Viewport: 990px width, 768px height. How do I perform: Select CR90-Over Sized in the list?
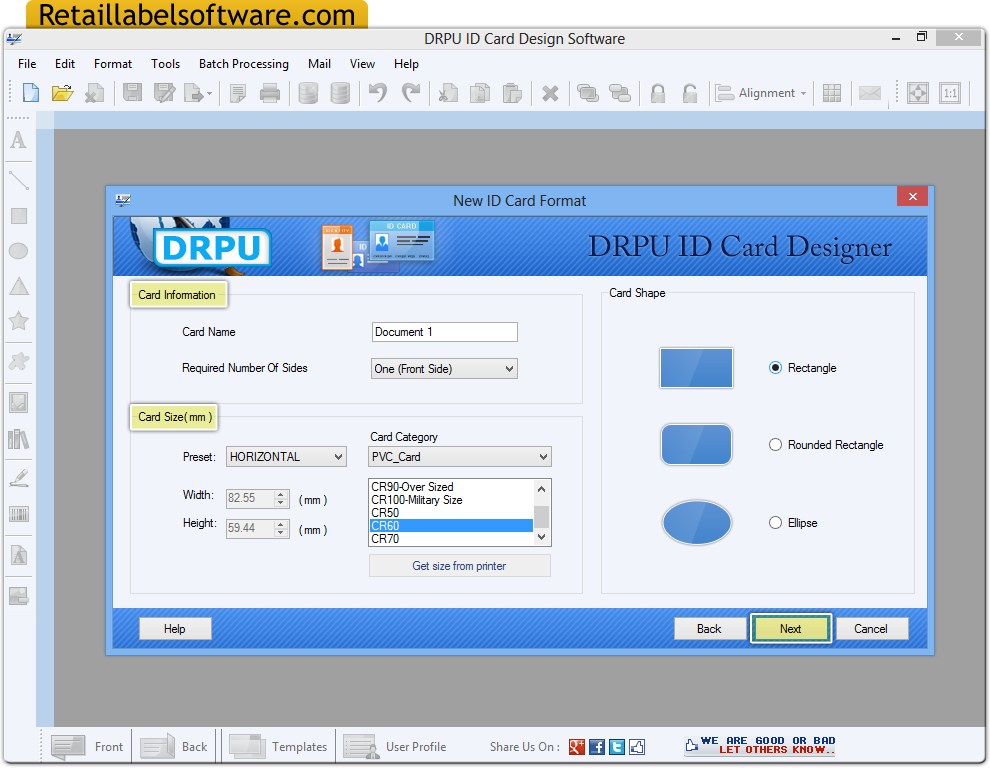tap(451, 486)
